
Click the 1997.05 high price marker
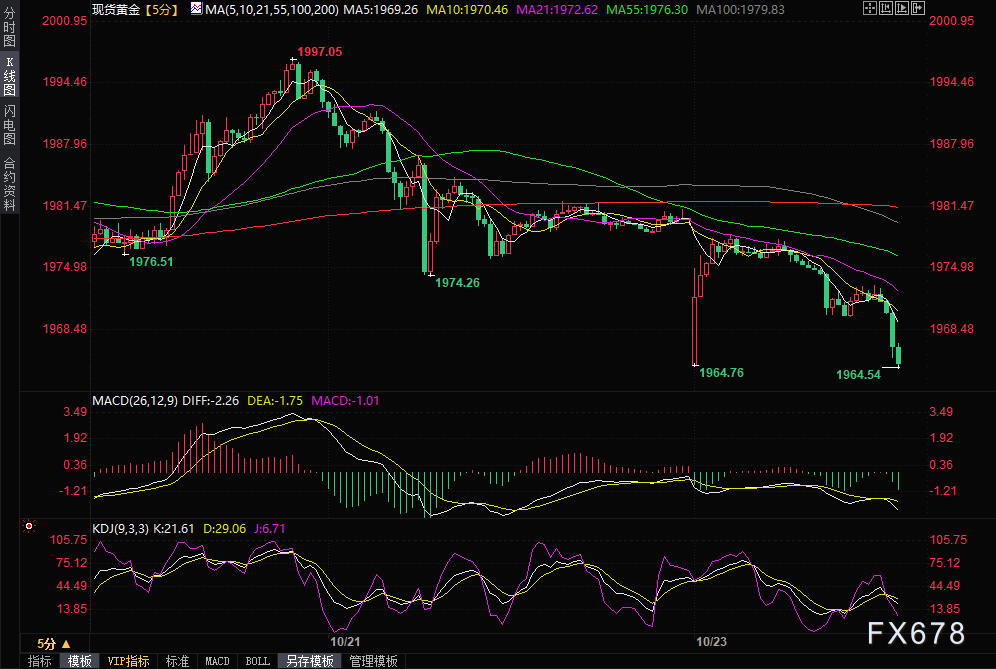pos(320,52)
